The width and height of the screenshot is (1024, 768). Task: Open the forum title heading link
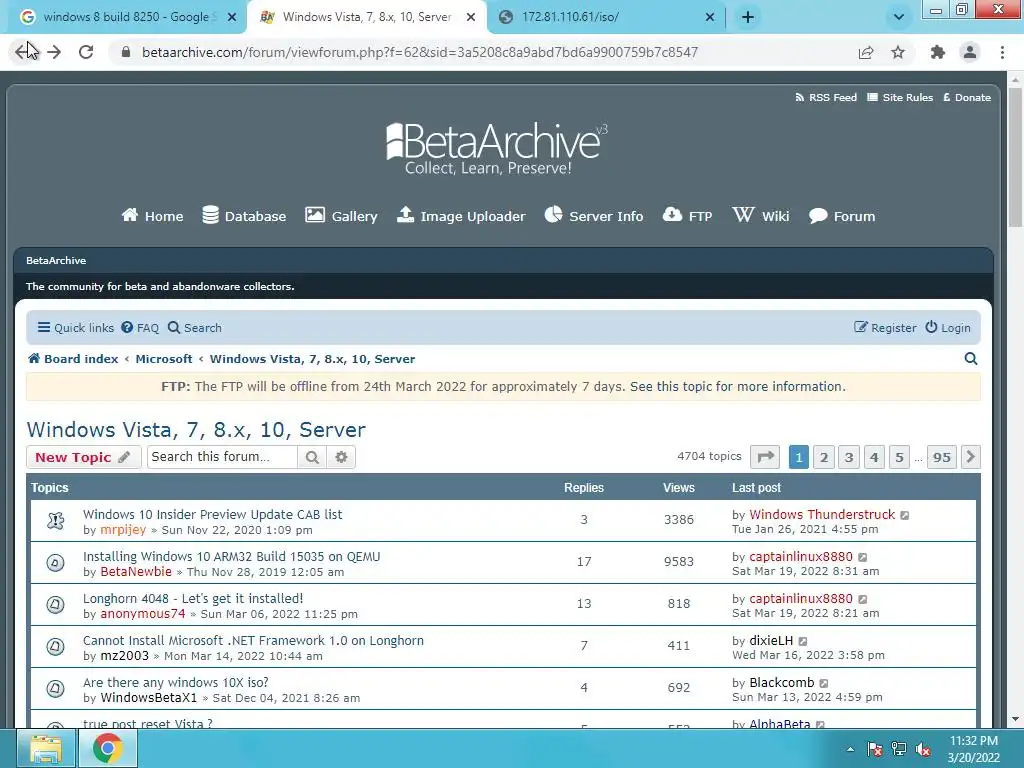tap(196, 429)
